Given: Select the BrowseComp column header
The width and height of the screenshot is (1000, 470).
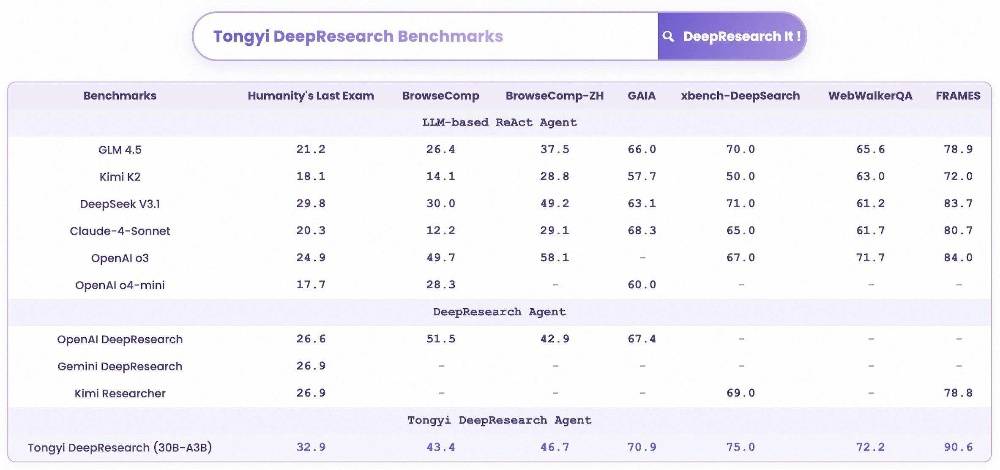Looking at the screenshot, I should (441, 96).
